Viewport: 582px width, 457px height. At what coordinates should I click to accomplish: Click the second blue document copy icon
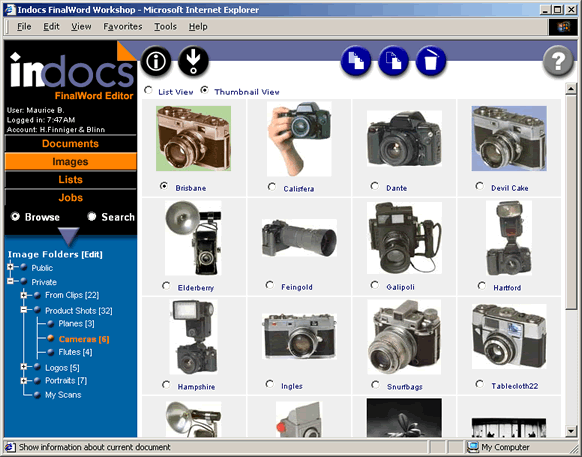pos(393,61)
